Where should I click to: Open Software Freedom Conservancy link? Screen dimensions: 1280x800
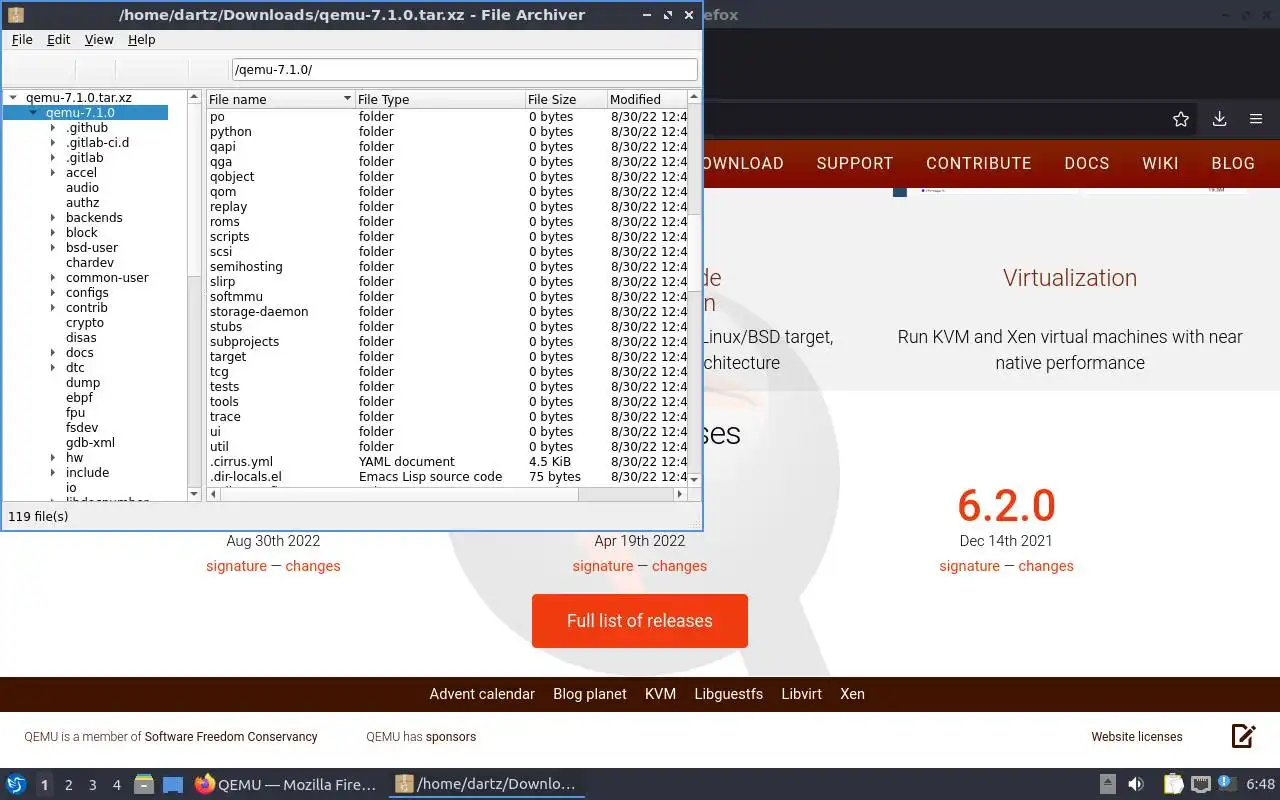tap(231, 737)
